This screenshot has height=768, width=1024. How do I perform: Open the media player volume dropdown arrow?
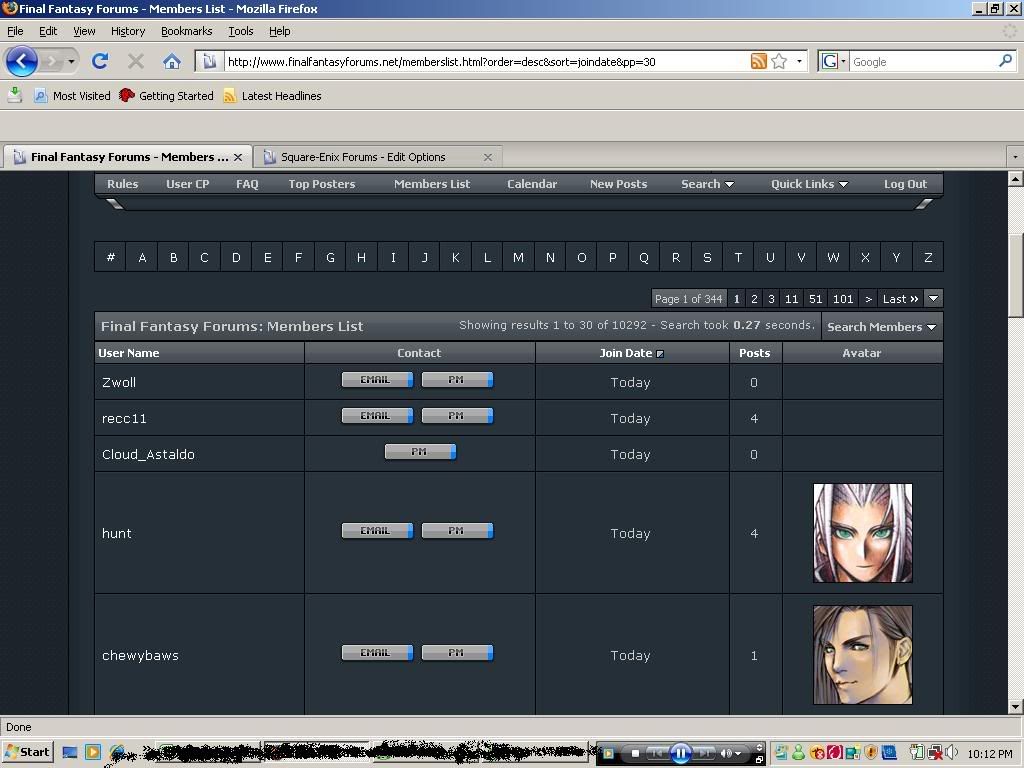(x=738, y=754)
